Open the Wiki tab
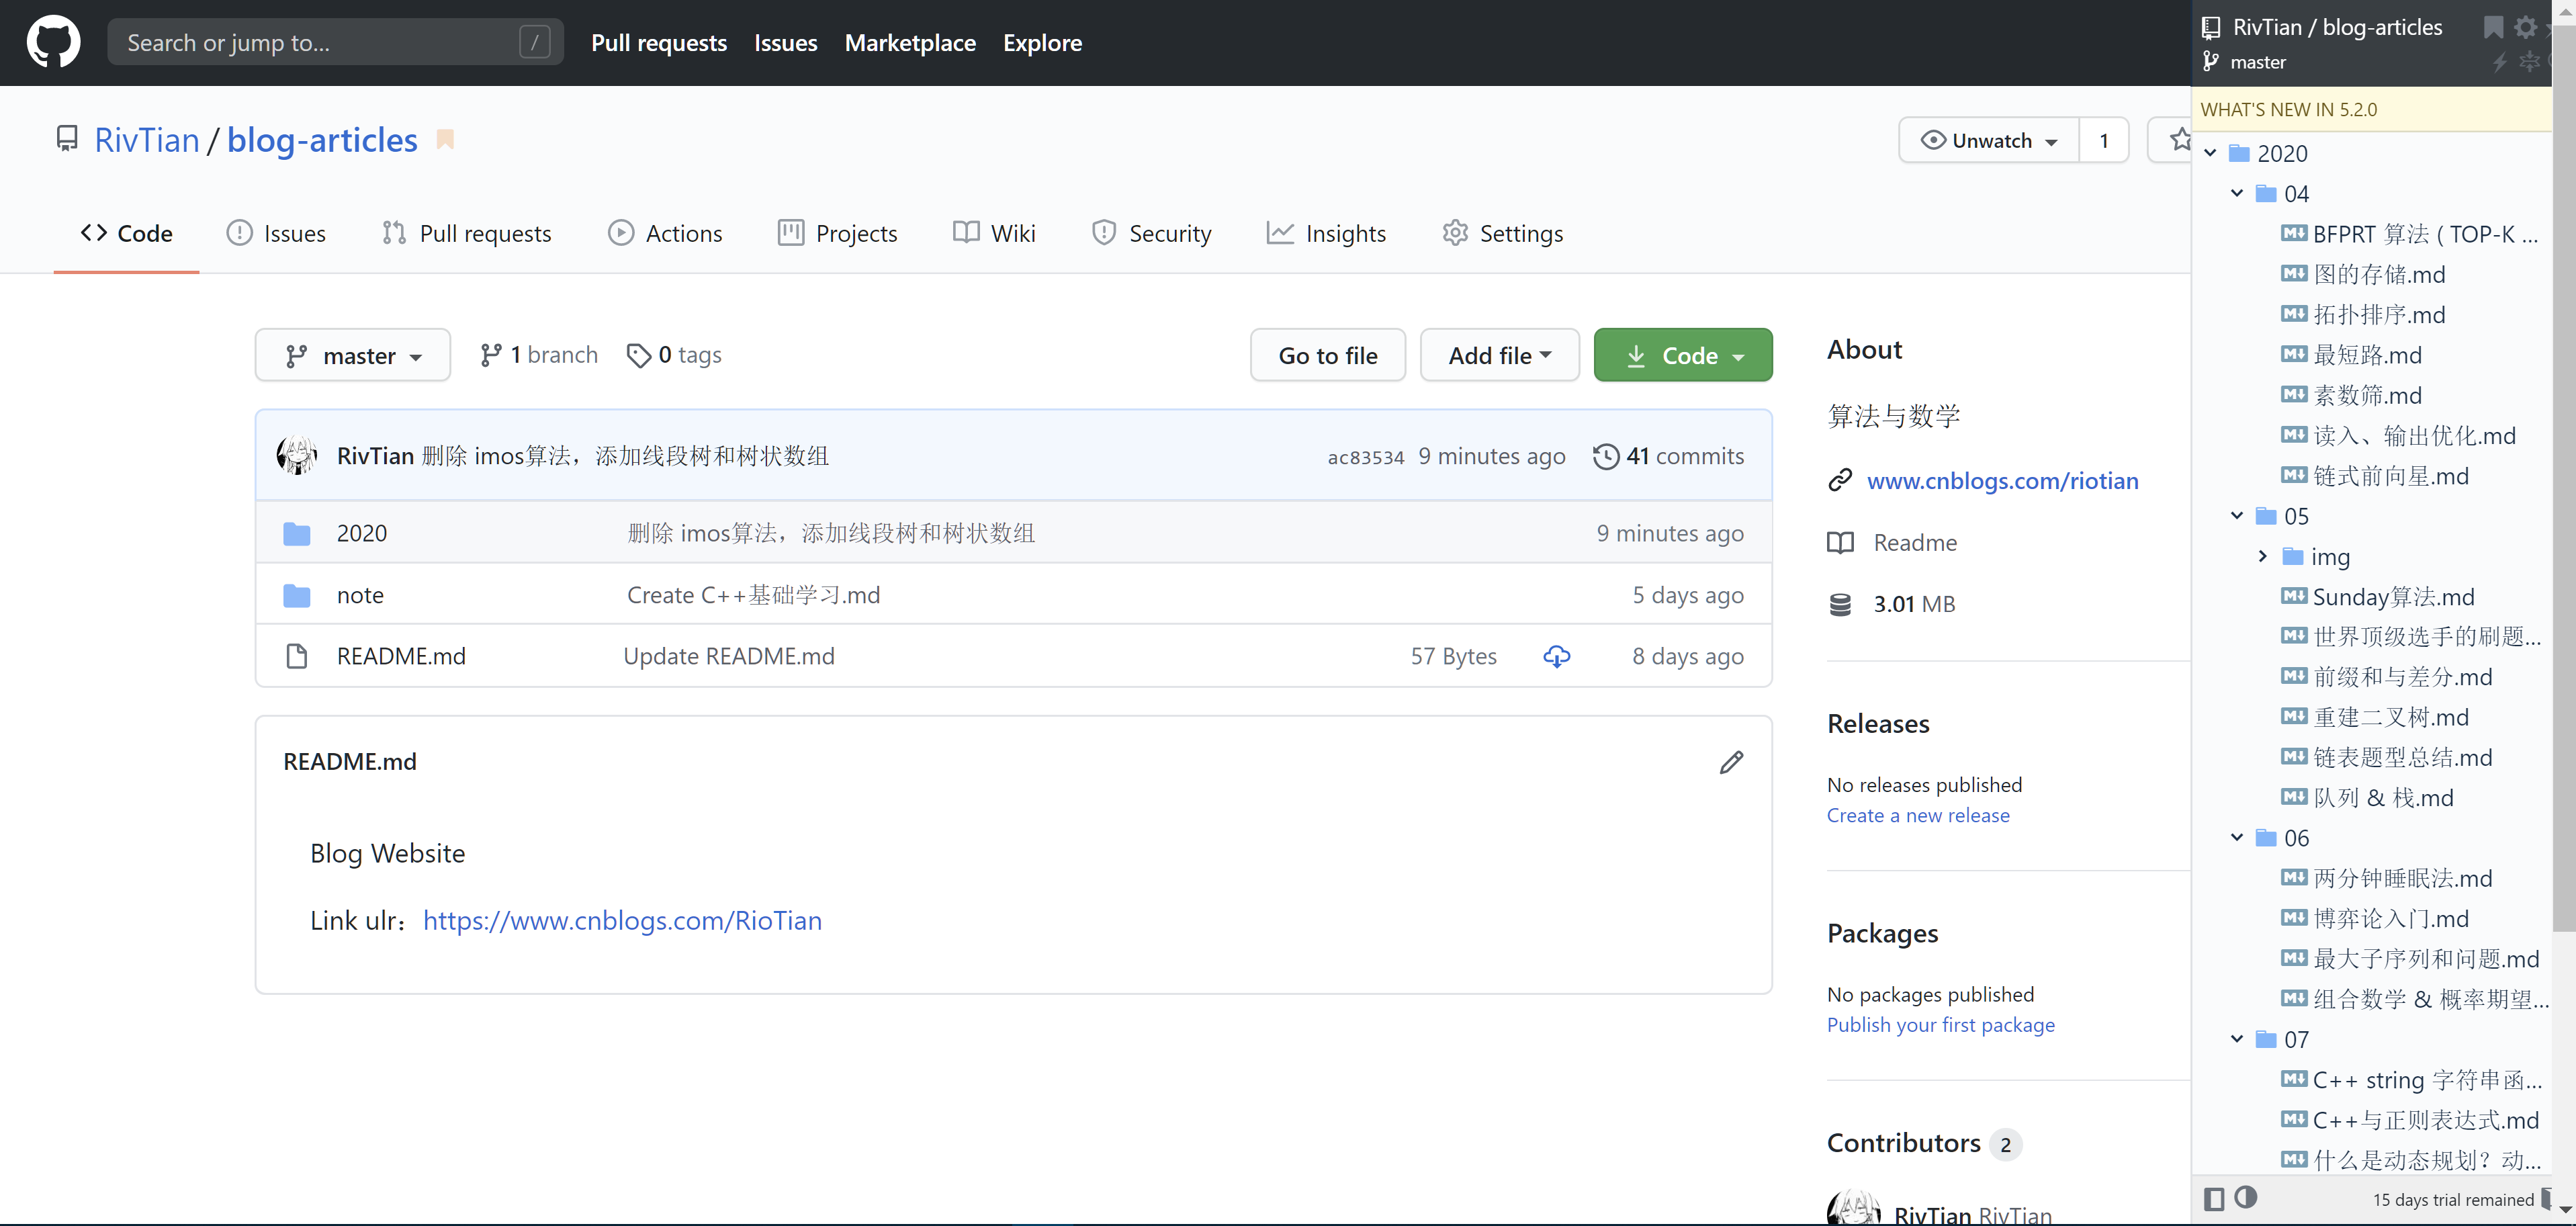 [x=994, y=233]
